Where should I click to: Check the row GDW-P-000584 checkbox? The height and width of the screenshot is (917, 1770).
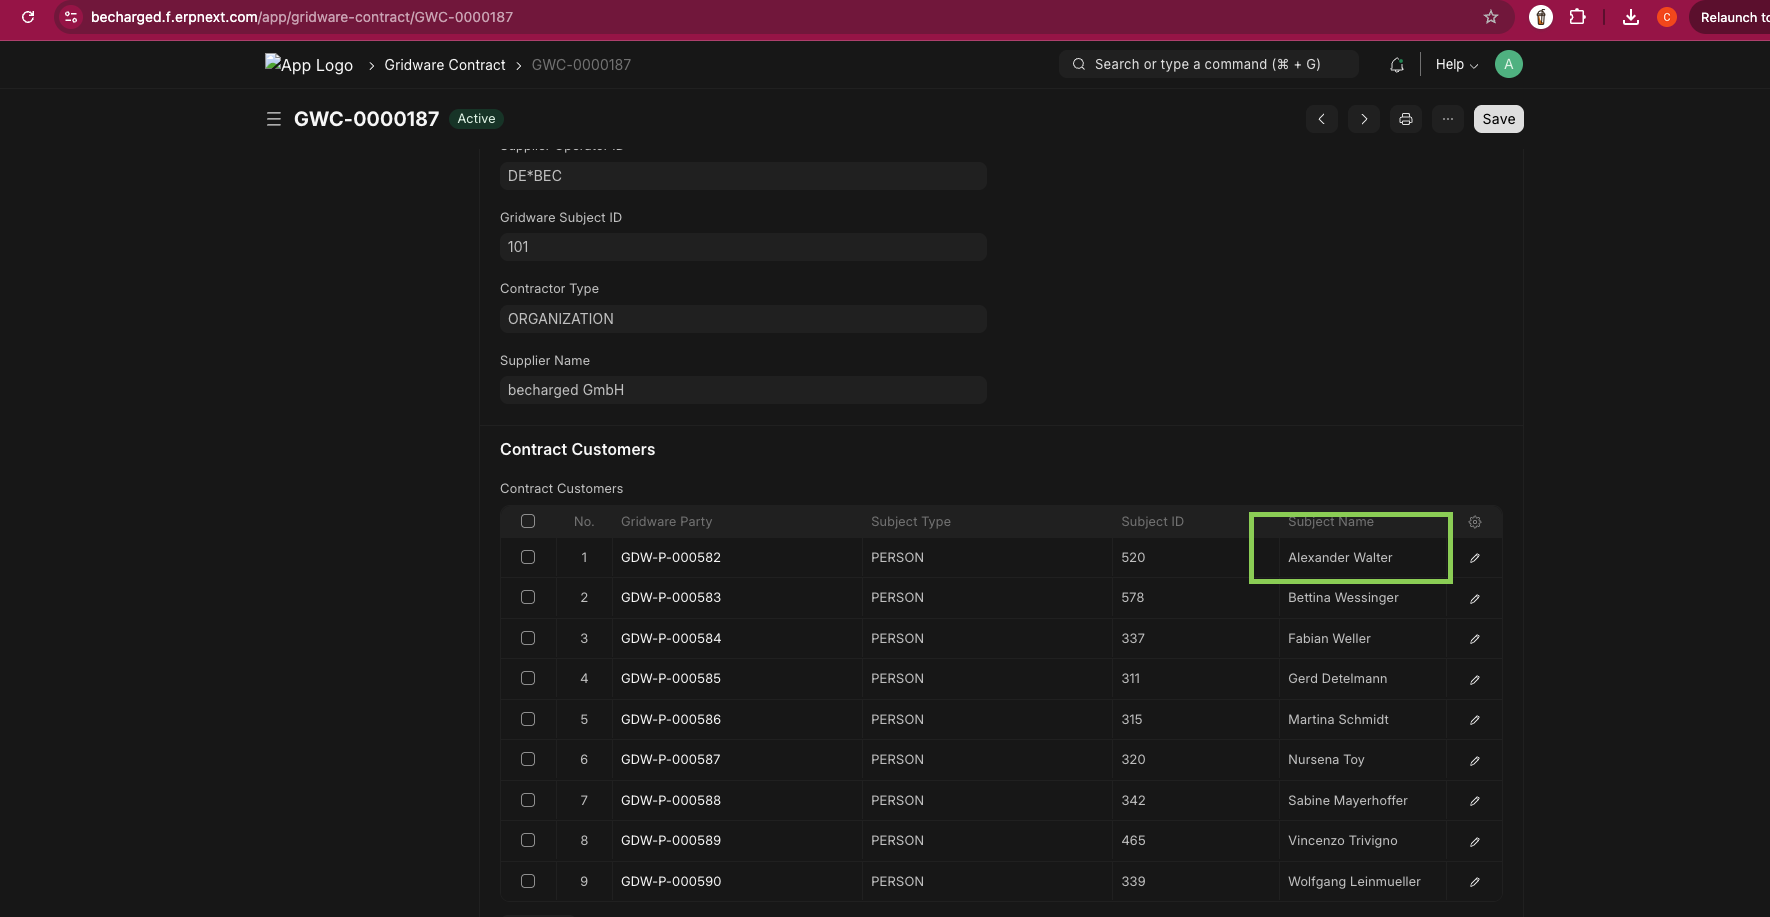click(x=528, y=638)
